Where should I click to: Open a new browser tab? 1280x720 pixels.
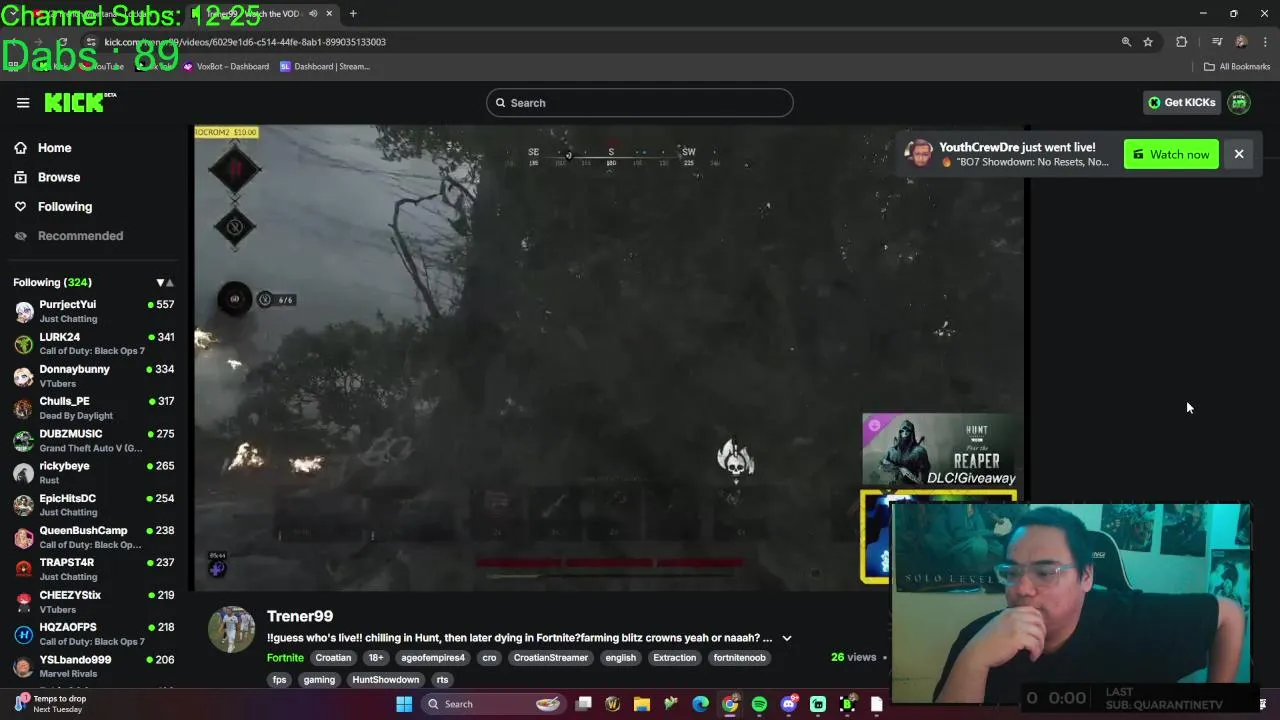coord(353,14)
